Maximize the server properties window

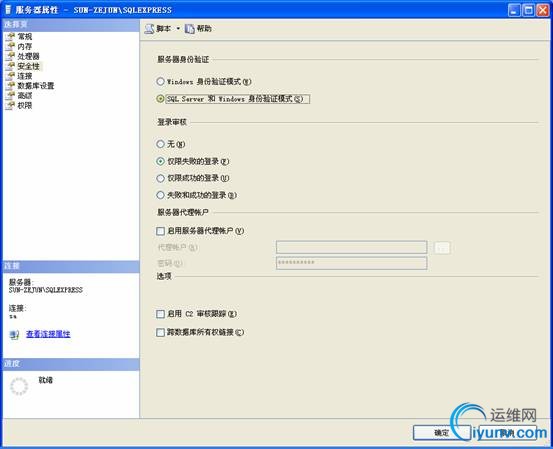(x=528, y=10)
